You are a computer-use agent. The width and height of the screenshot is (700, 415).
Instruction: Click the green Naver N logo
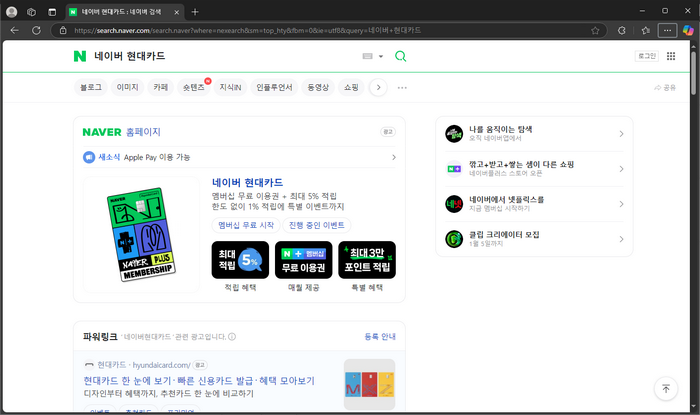click(x=80, y=56)
